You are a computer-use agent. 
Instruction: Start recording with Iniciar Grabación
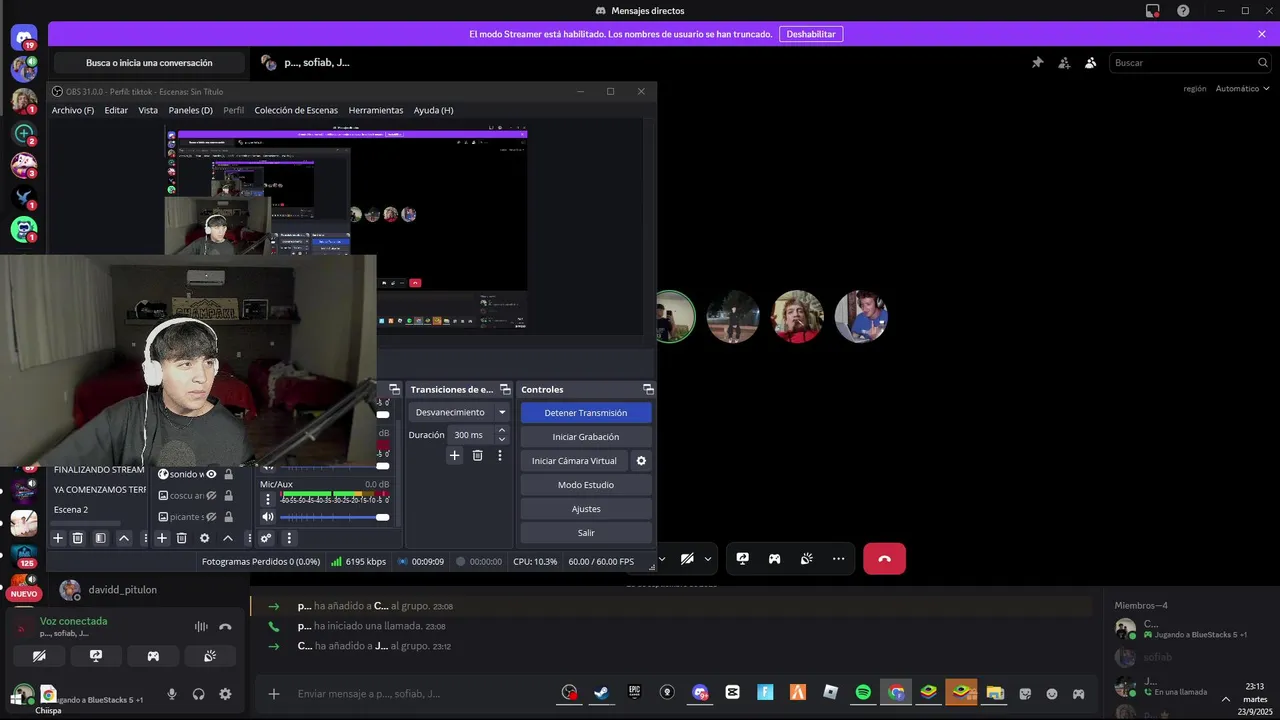pyautogui.click(x=586, y=437)
